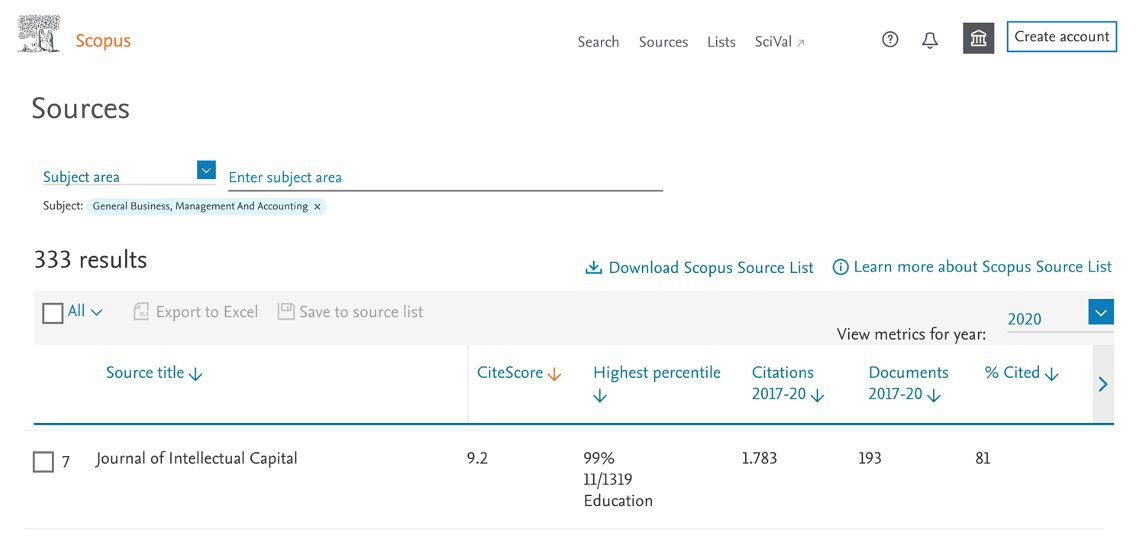Click the info icon beside Learn more
Screen dimensions: 1140x550
click(840, 267)
